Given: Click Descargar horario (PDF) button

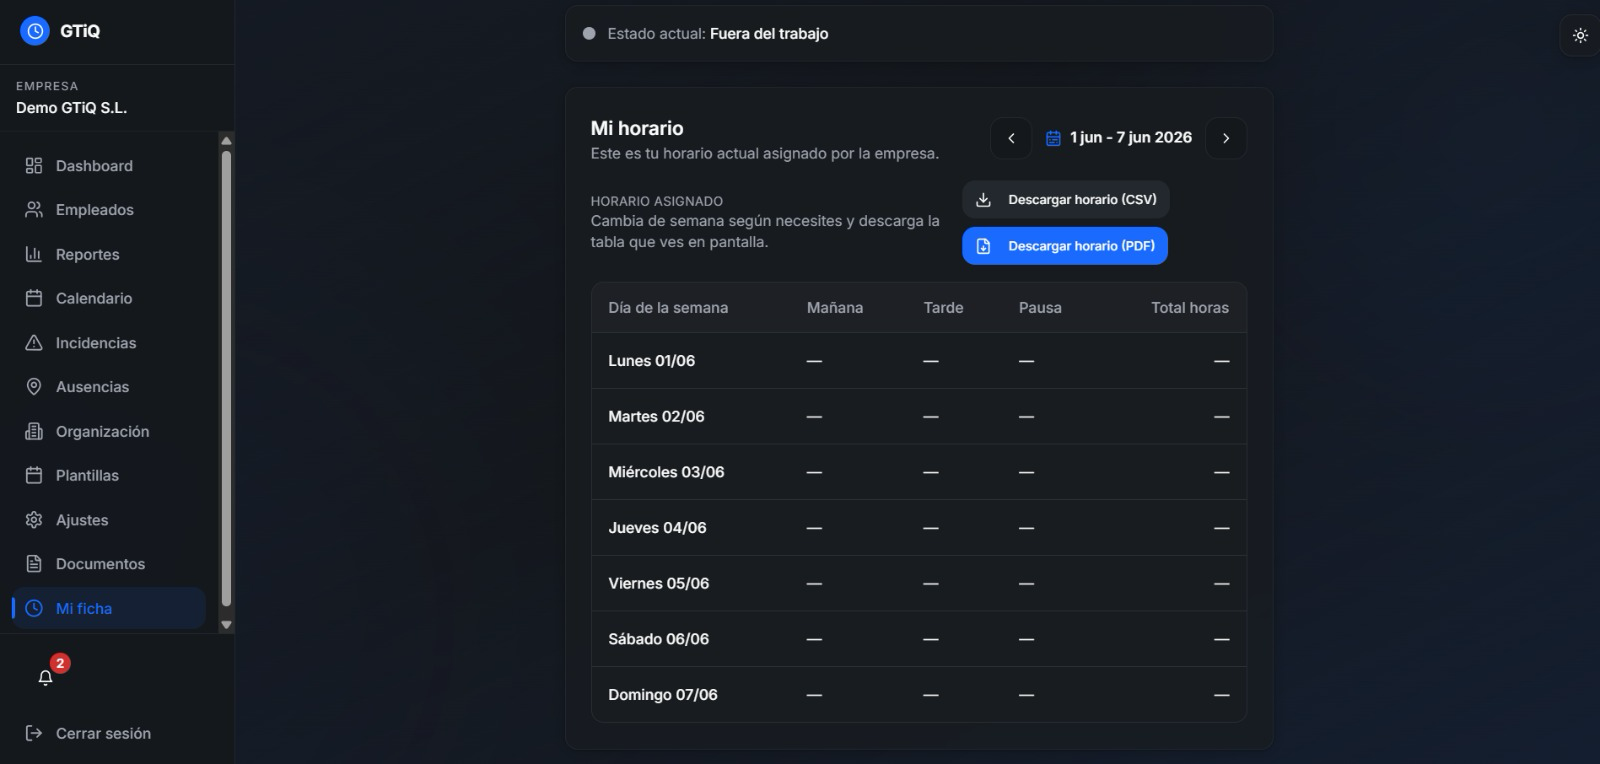Looking at the screenshot, I should coord(1065,246).
